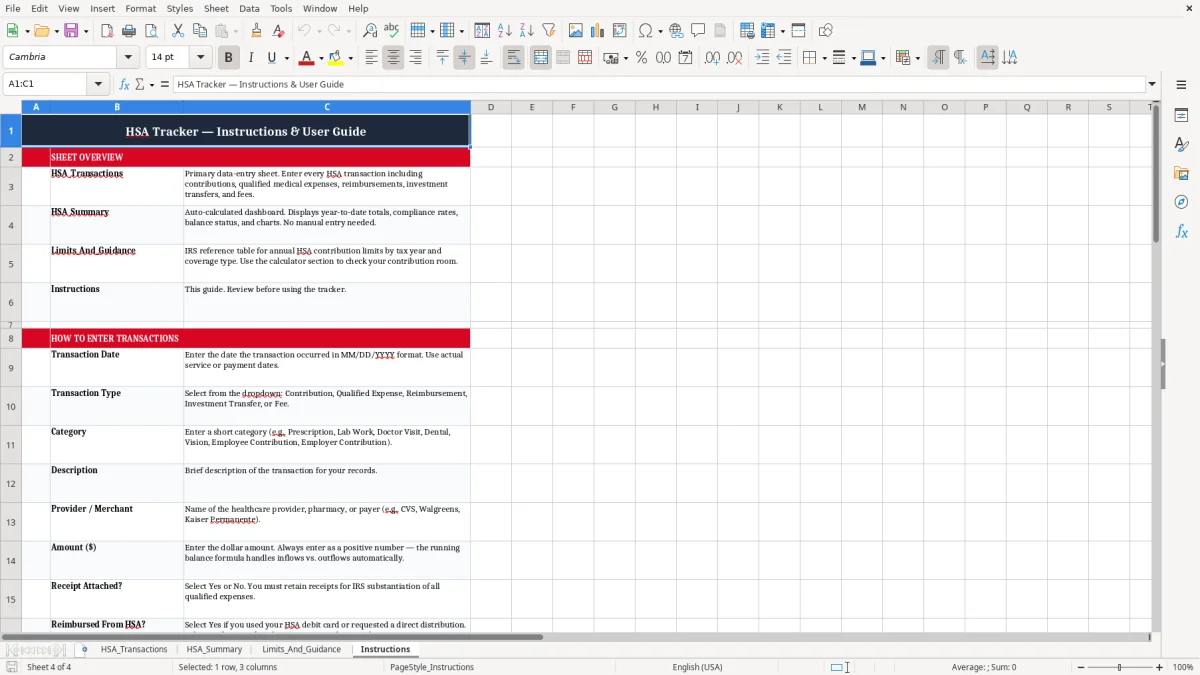
Task: Expand the font size dropdown
Action: click(x=200, y=57)
